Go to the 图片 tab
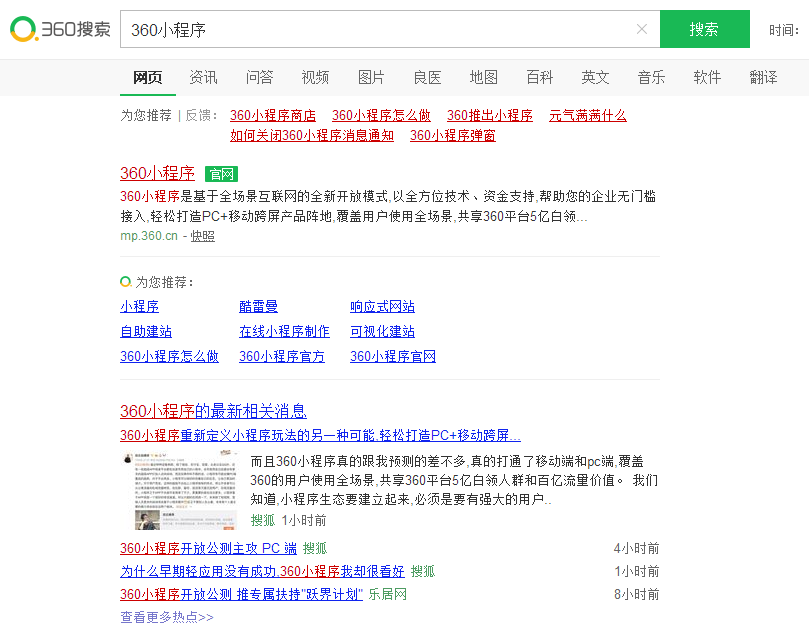This screenshot has height=630, width=809. (x=371, y=77)
